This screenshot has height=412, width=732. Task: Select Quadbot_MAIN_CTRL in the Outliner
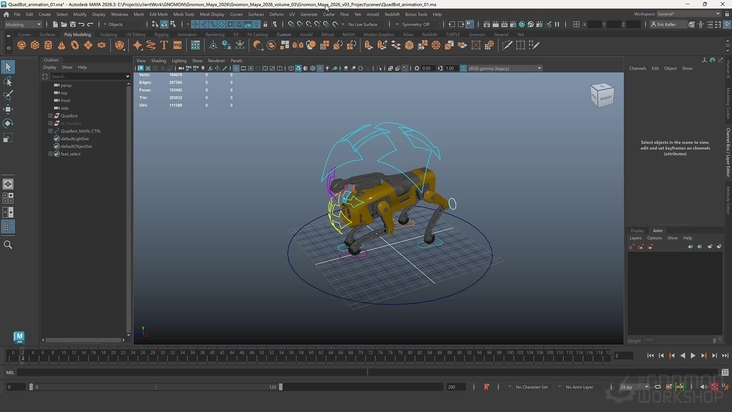tap(80, 131)
